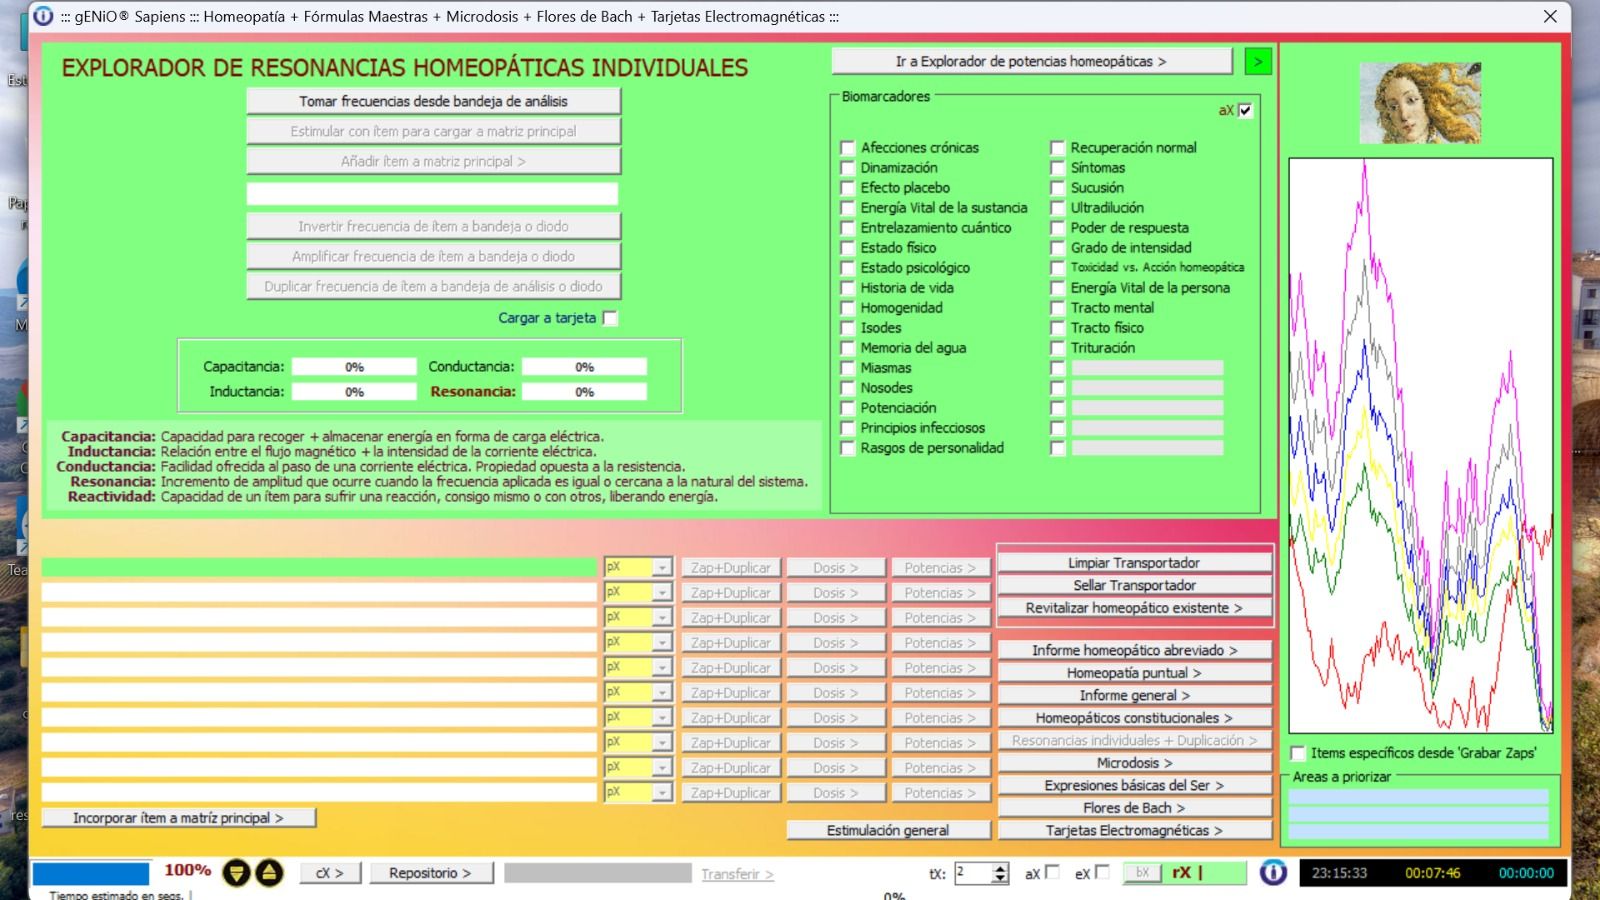1600x900 pixels.
Task: Open Informe general
Action: pyautogui.click(x=1134, y=695)
